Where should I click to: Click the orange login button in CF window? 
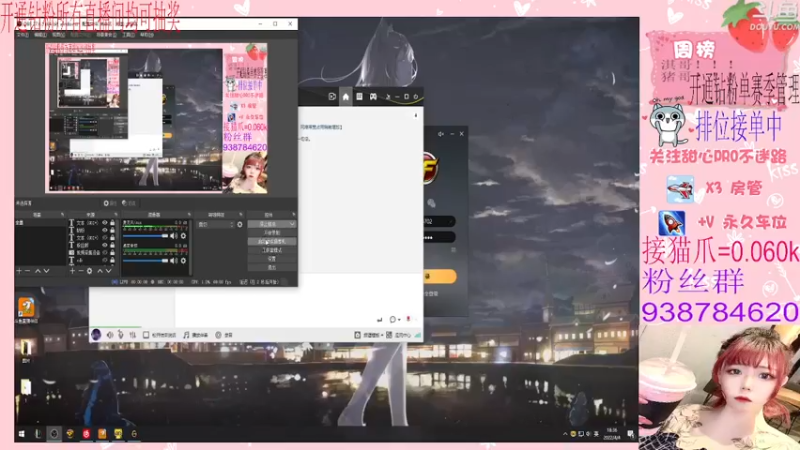[x=440, y=276]
